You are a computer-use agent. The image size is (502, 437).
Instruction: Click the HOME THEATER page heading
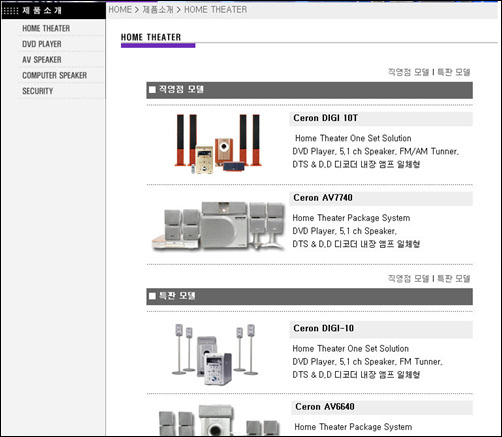click(151, 37)
